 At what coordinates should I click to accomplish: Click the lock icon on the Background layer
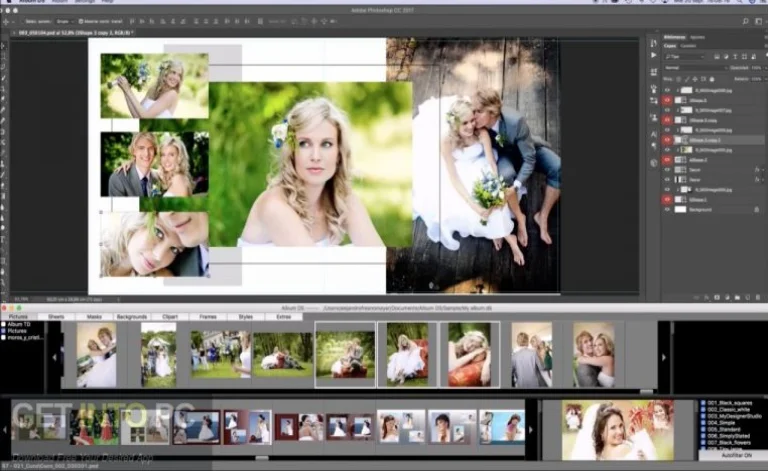pos(754,209)
